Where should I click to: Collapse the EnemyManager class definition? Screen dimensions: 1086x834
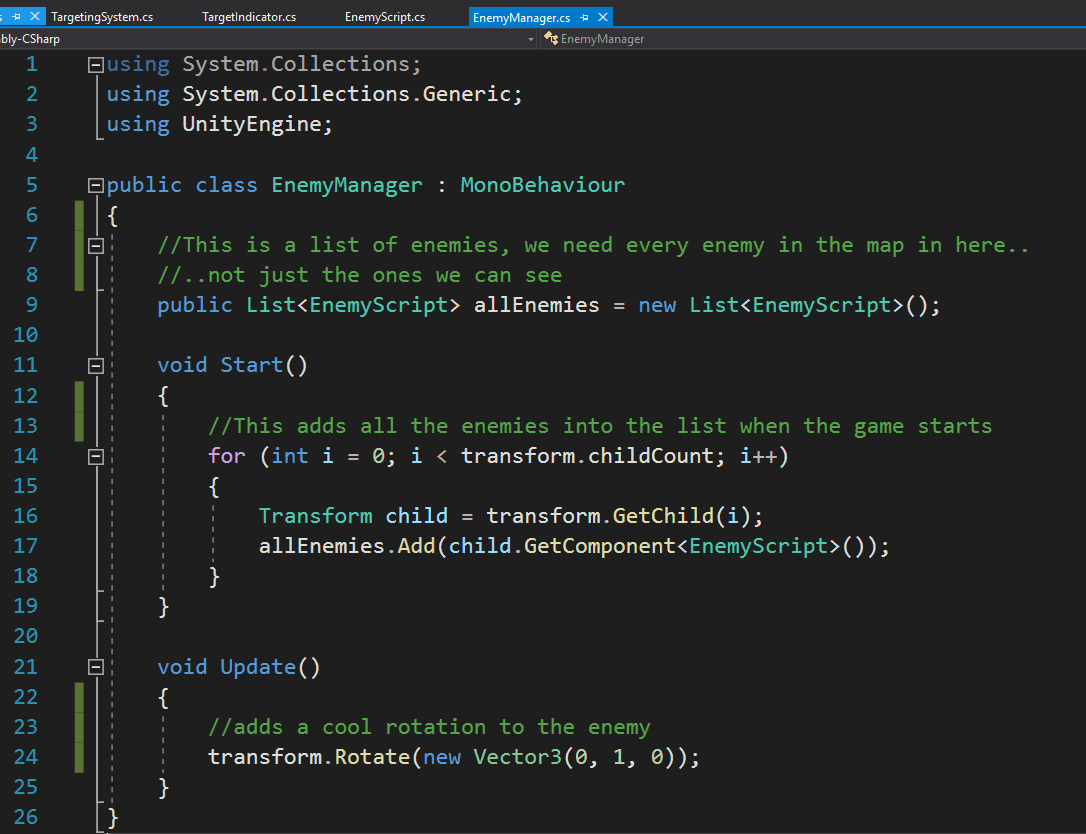tap(96, 185)
